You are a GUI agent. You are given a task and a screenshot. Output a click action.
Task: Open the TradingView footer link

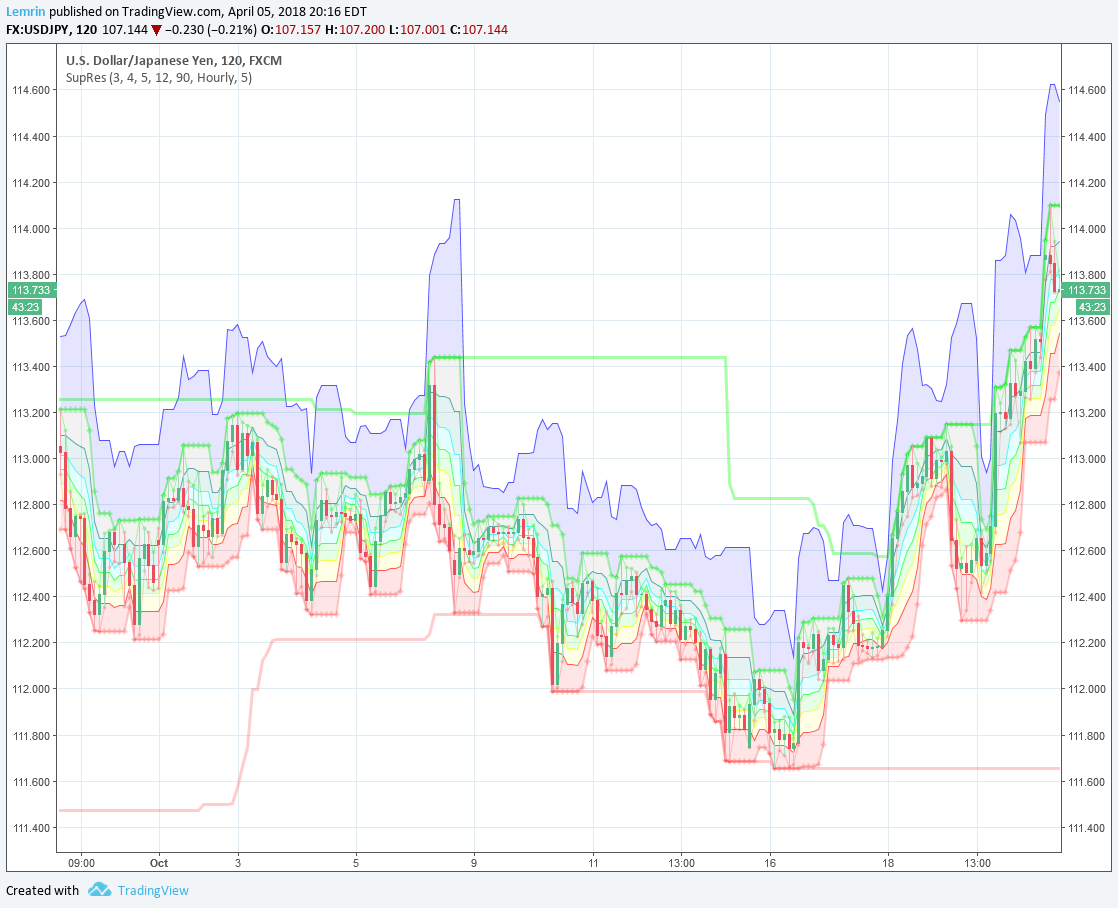(153, 890)
